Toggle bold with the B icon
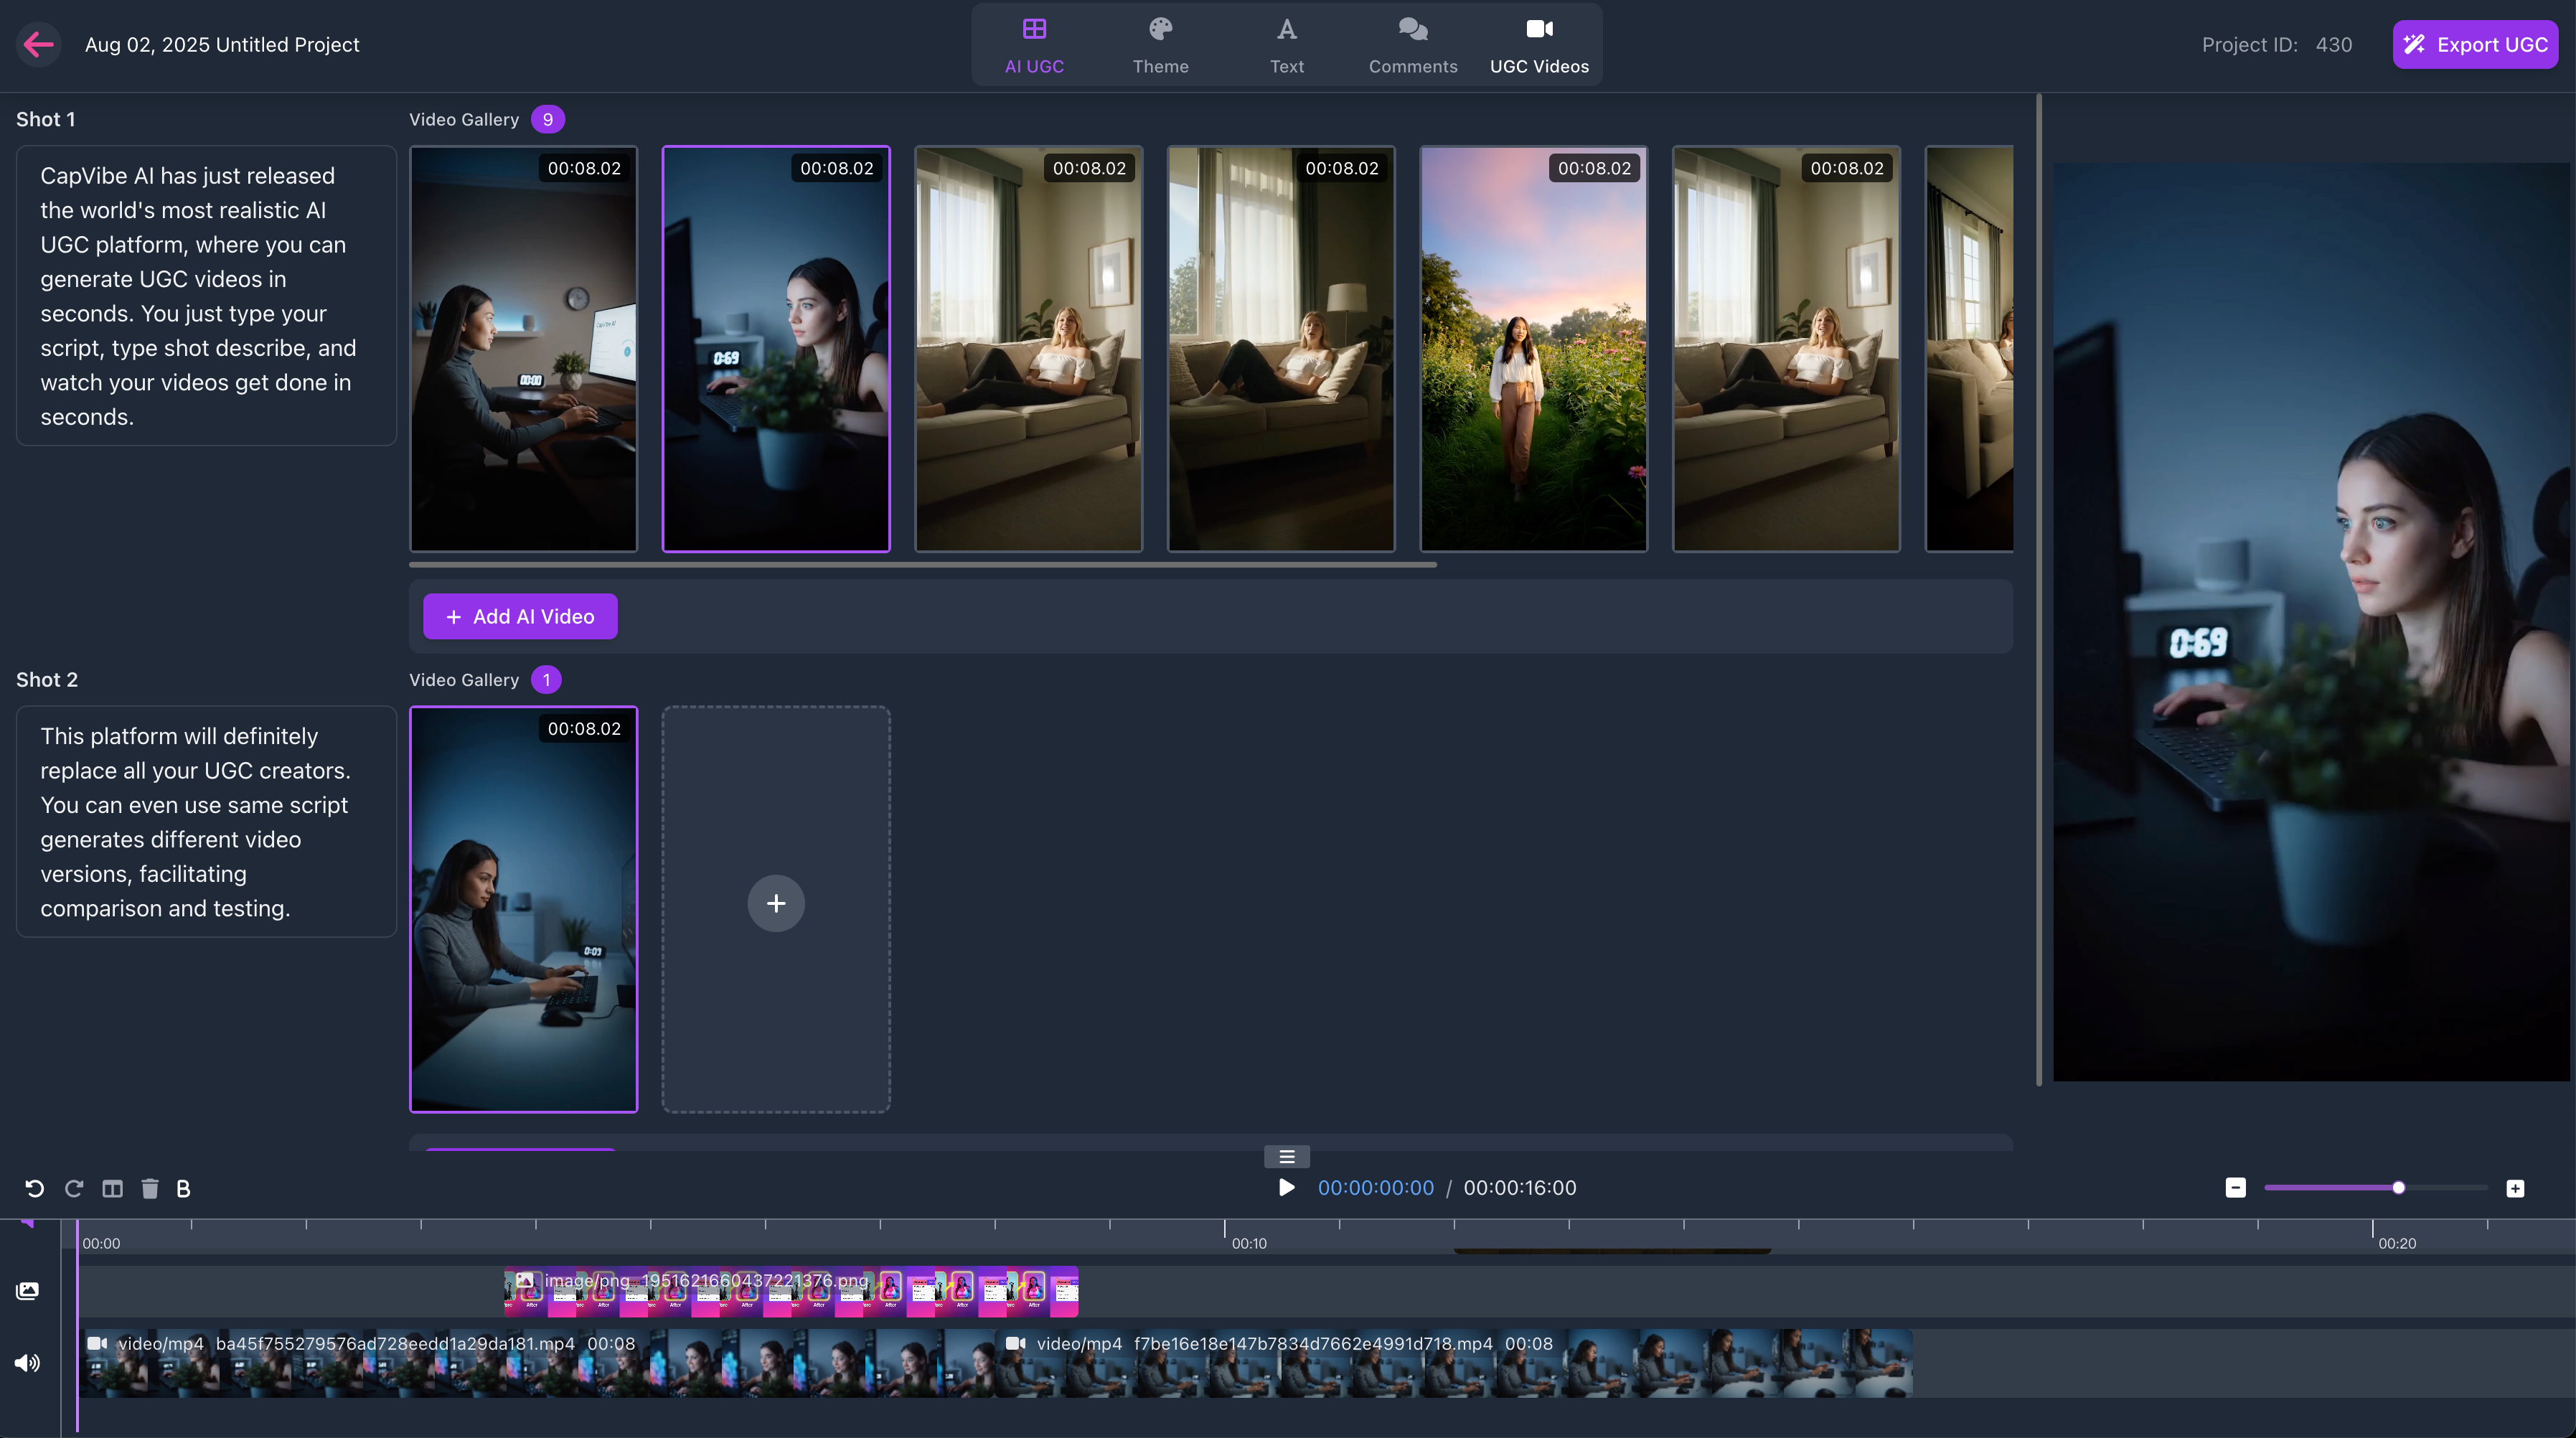 183,1188
